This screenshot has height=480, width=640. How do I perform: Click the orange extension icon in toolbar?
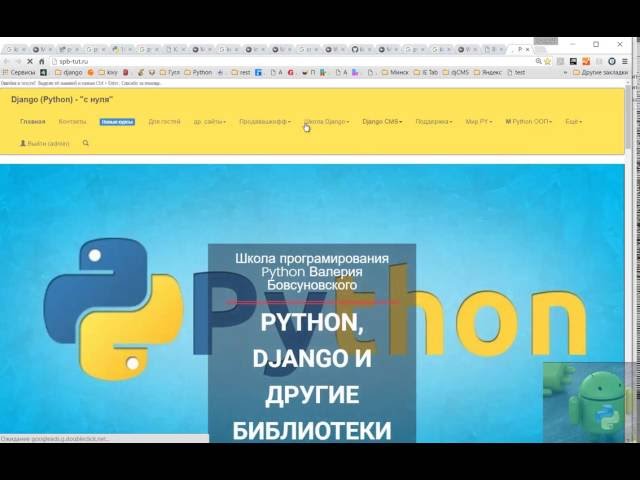point(586,61)
